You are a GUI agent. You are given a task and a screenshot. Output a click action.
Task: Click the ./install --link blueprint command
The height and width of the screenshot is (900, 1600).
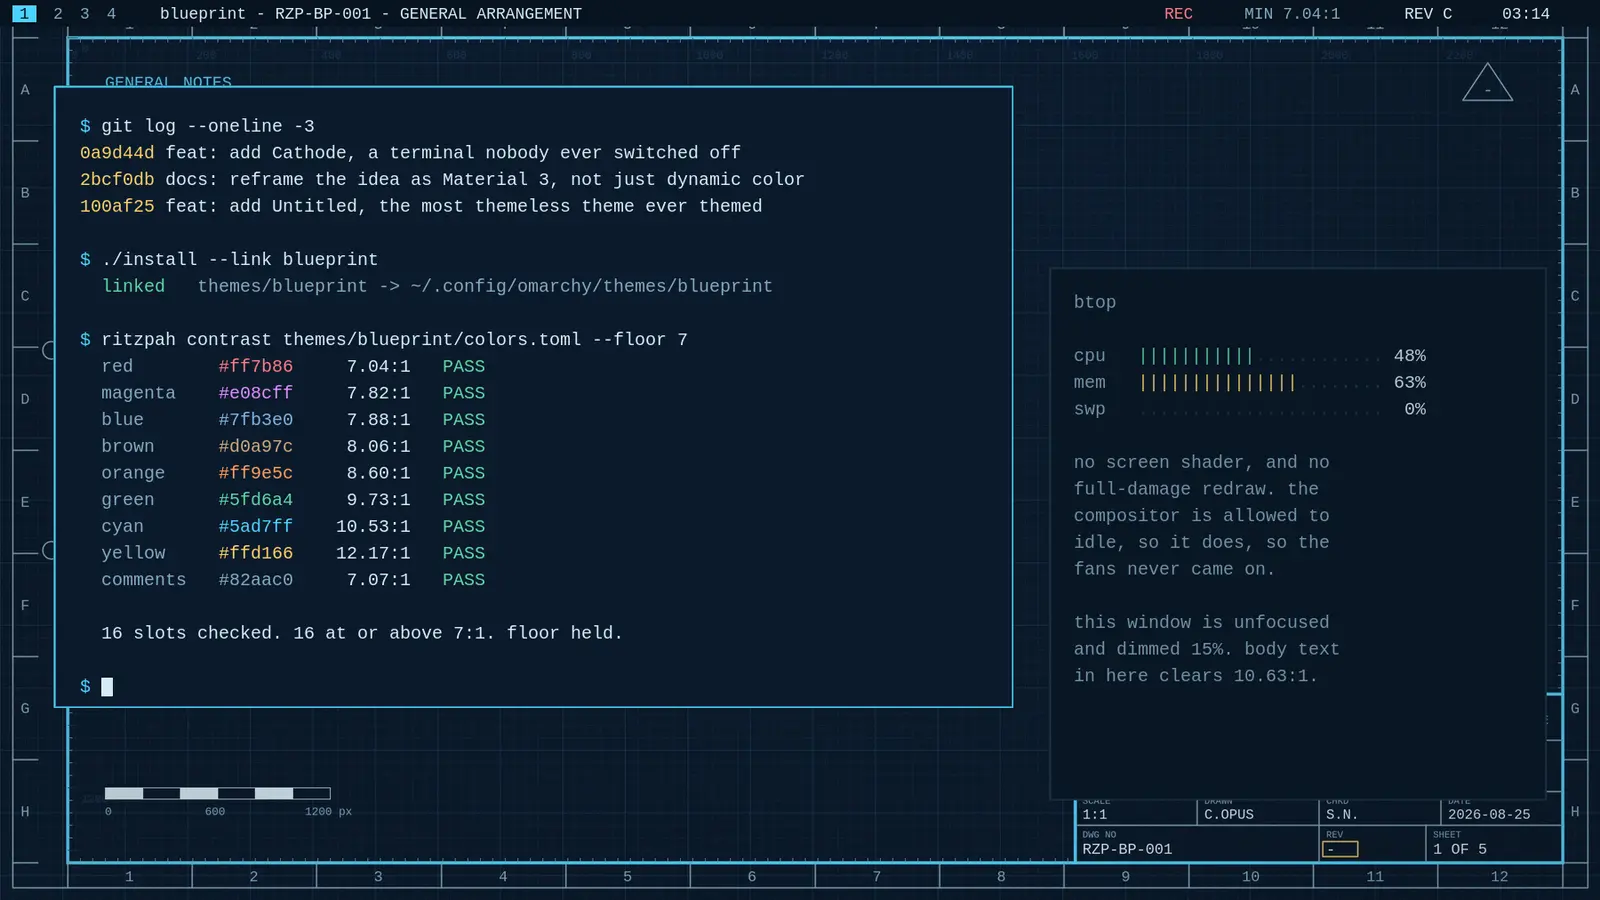click(x=240, y=260)
